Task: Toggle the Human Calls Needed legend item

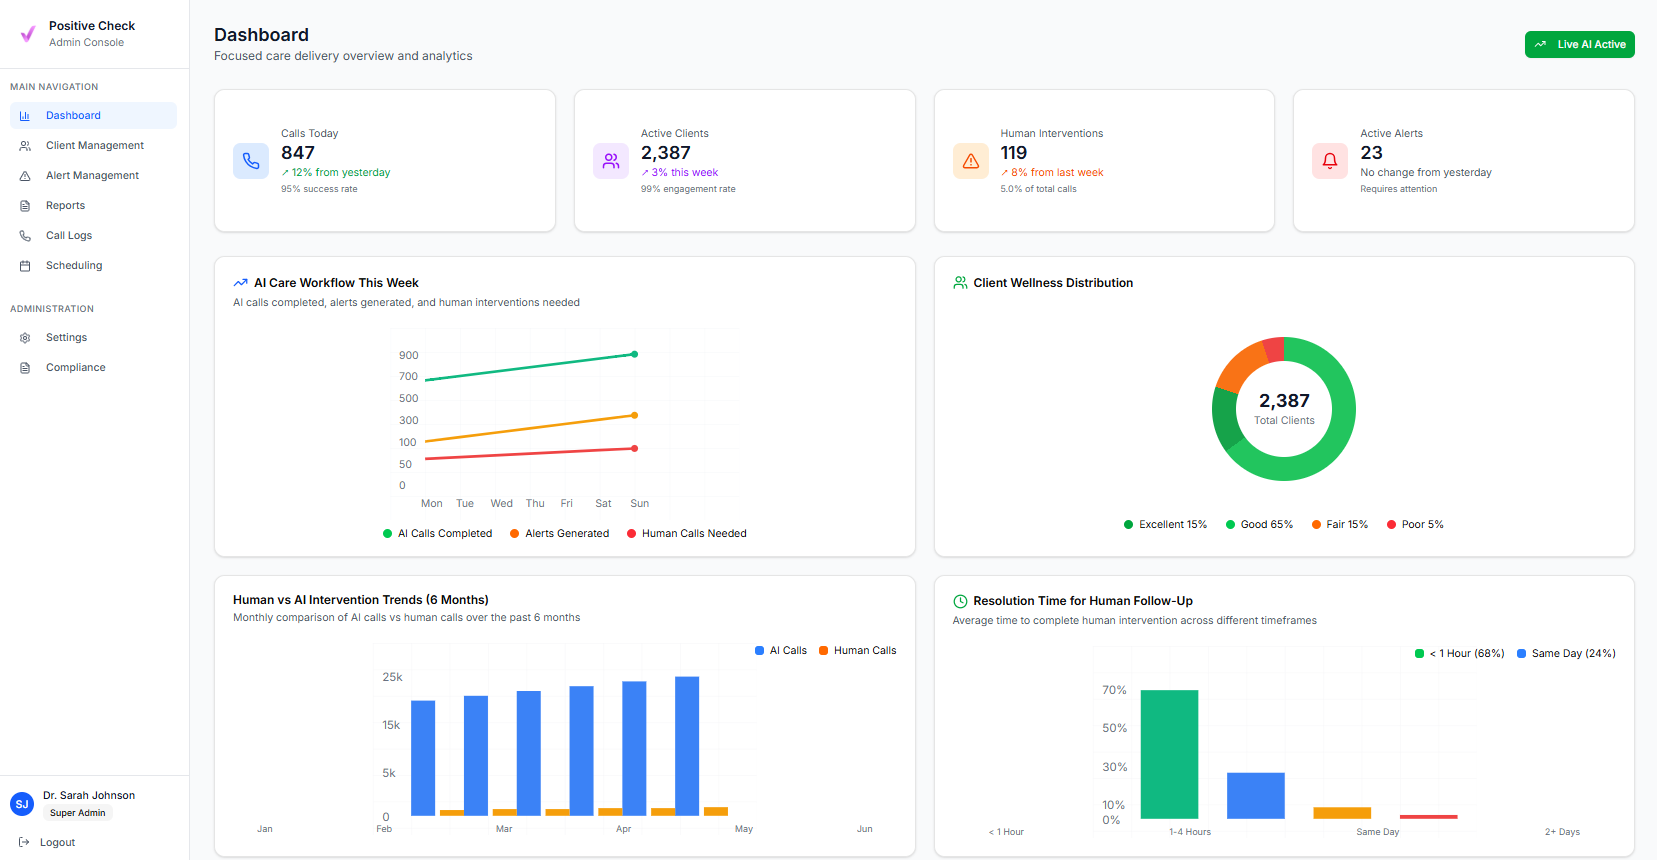Action: 687,534
